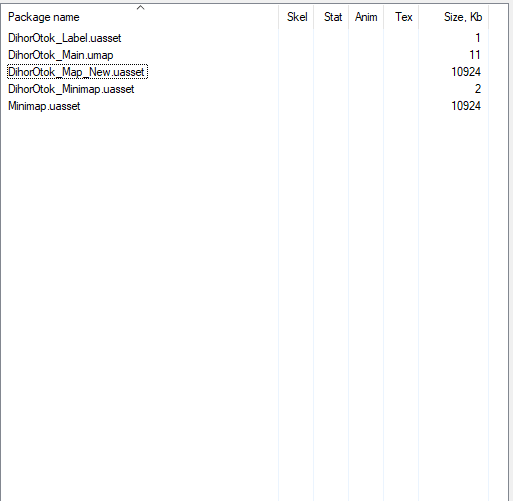The height and width of the screenshot is (501, 513).
Task: Select the Minimap.uasset package
Action: (44, 106)
